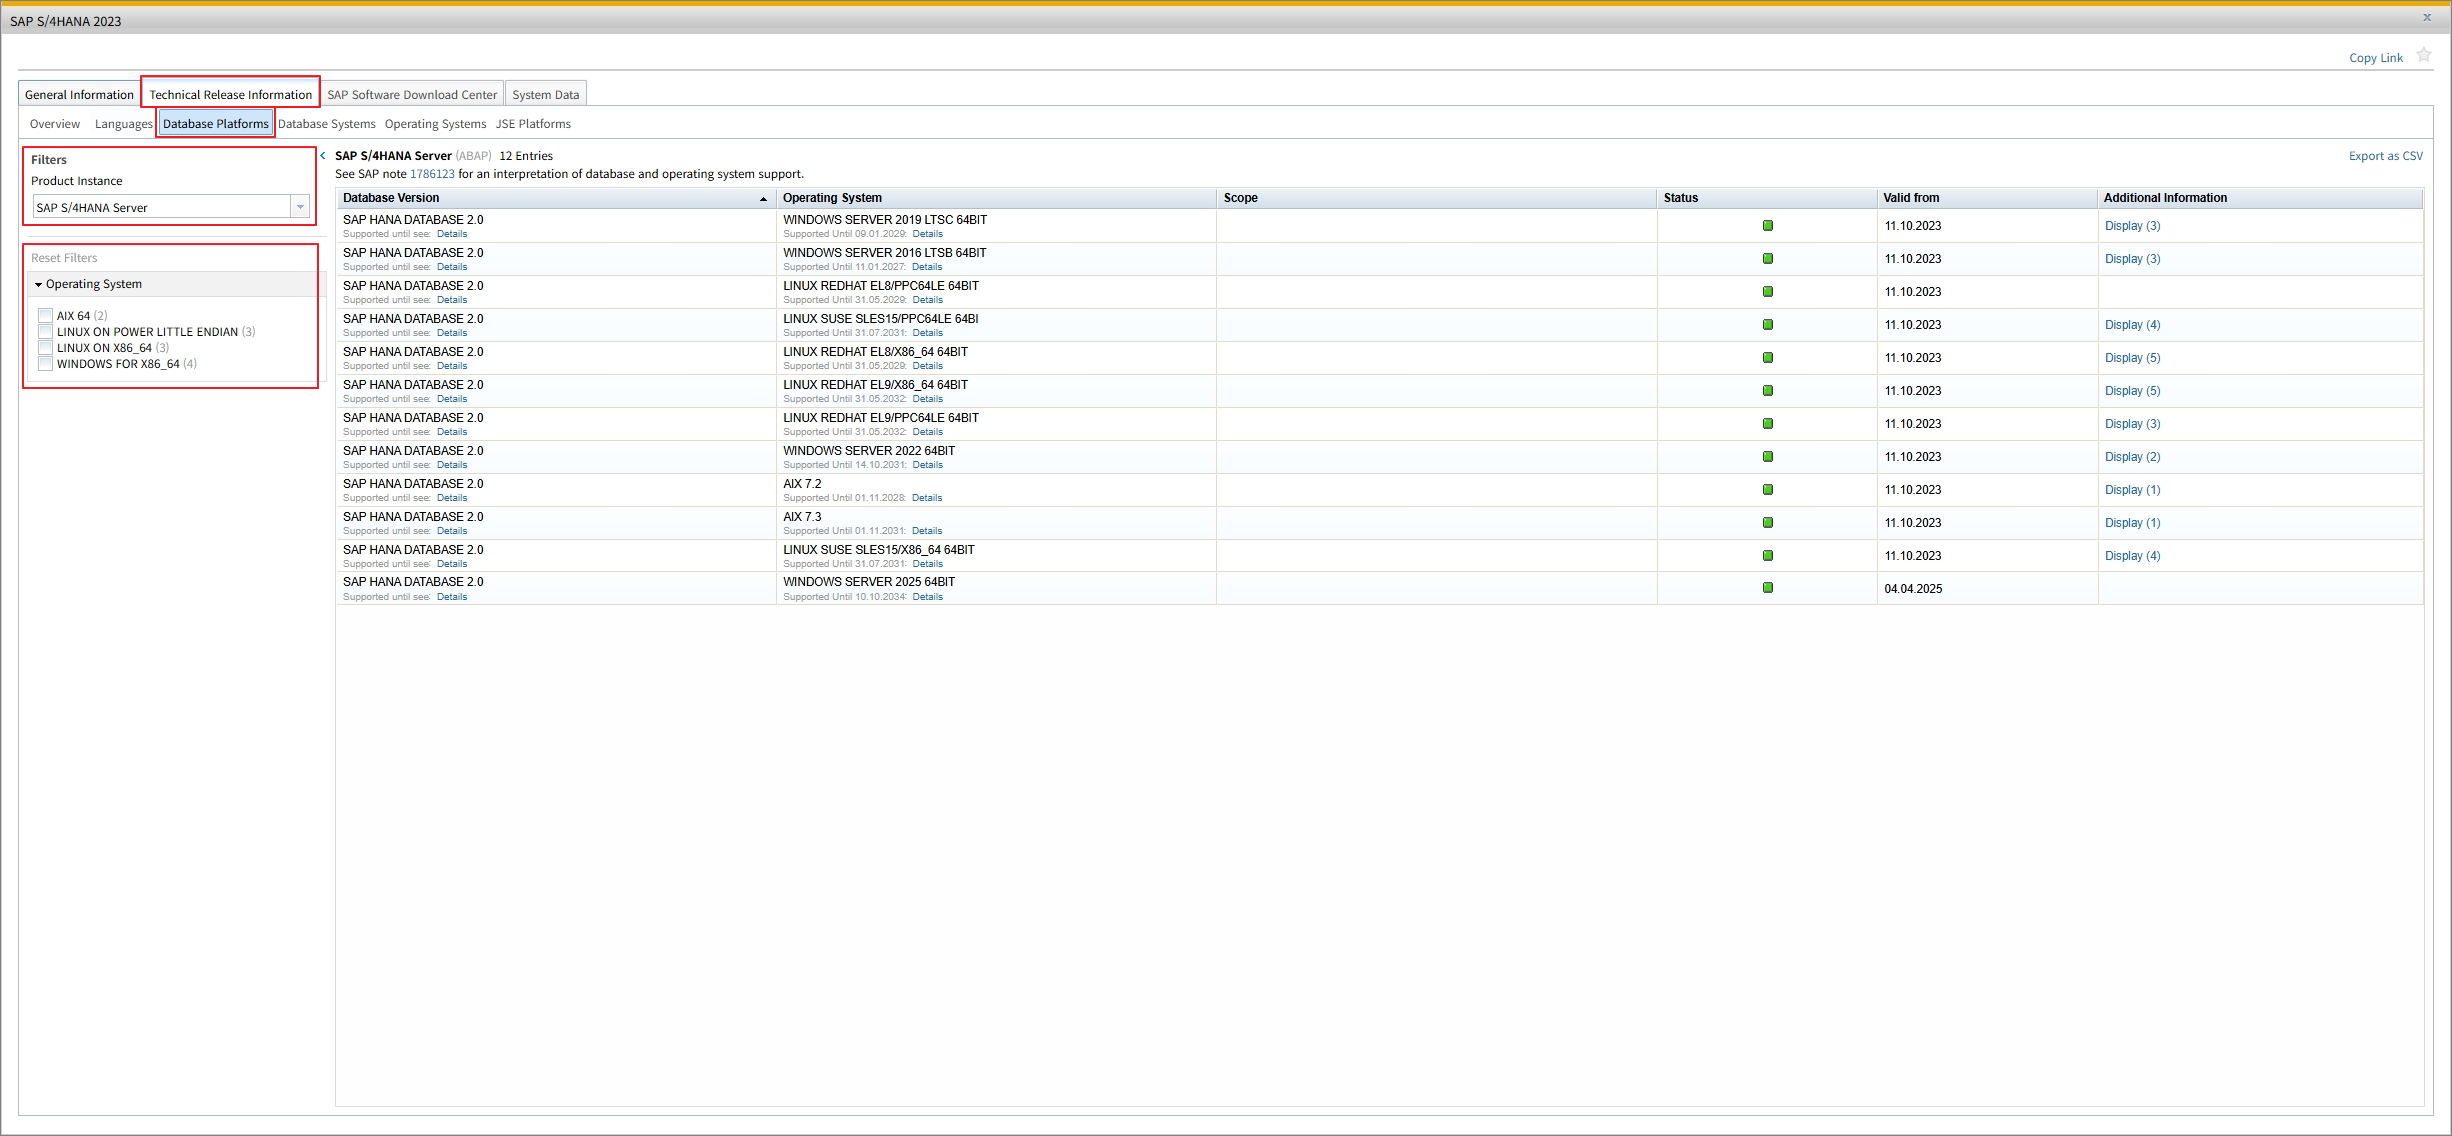2452x1136 pixels.
Task: Open OS Details link for WINDOWS SERVER 2025
Action: tap(927, 597)
